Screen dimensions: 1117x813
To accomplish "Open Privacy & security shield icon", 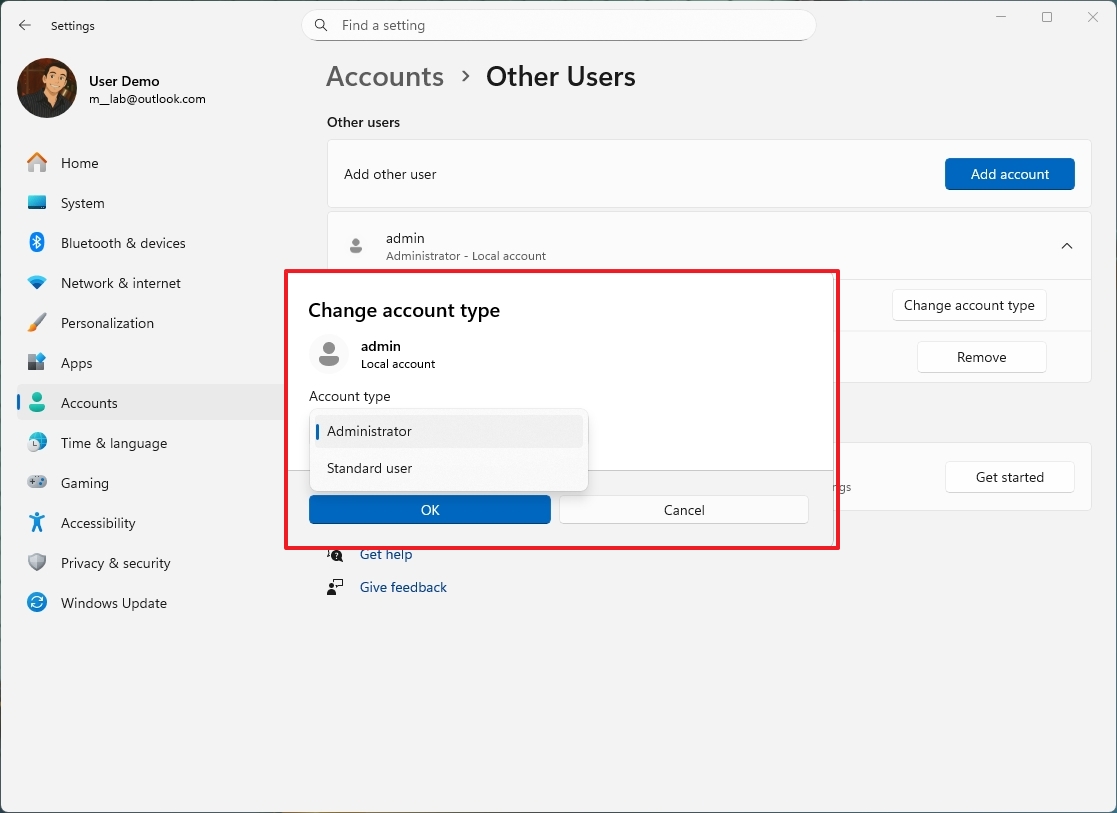I will (36, 563).
